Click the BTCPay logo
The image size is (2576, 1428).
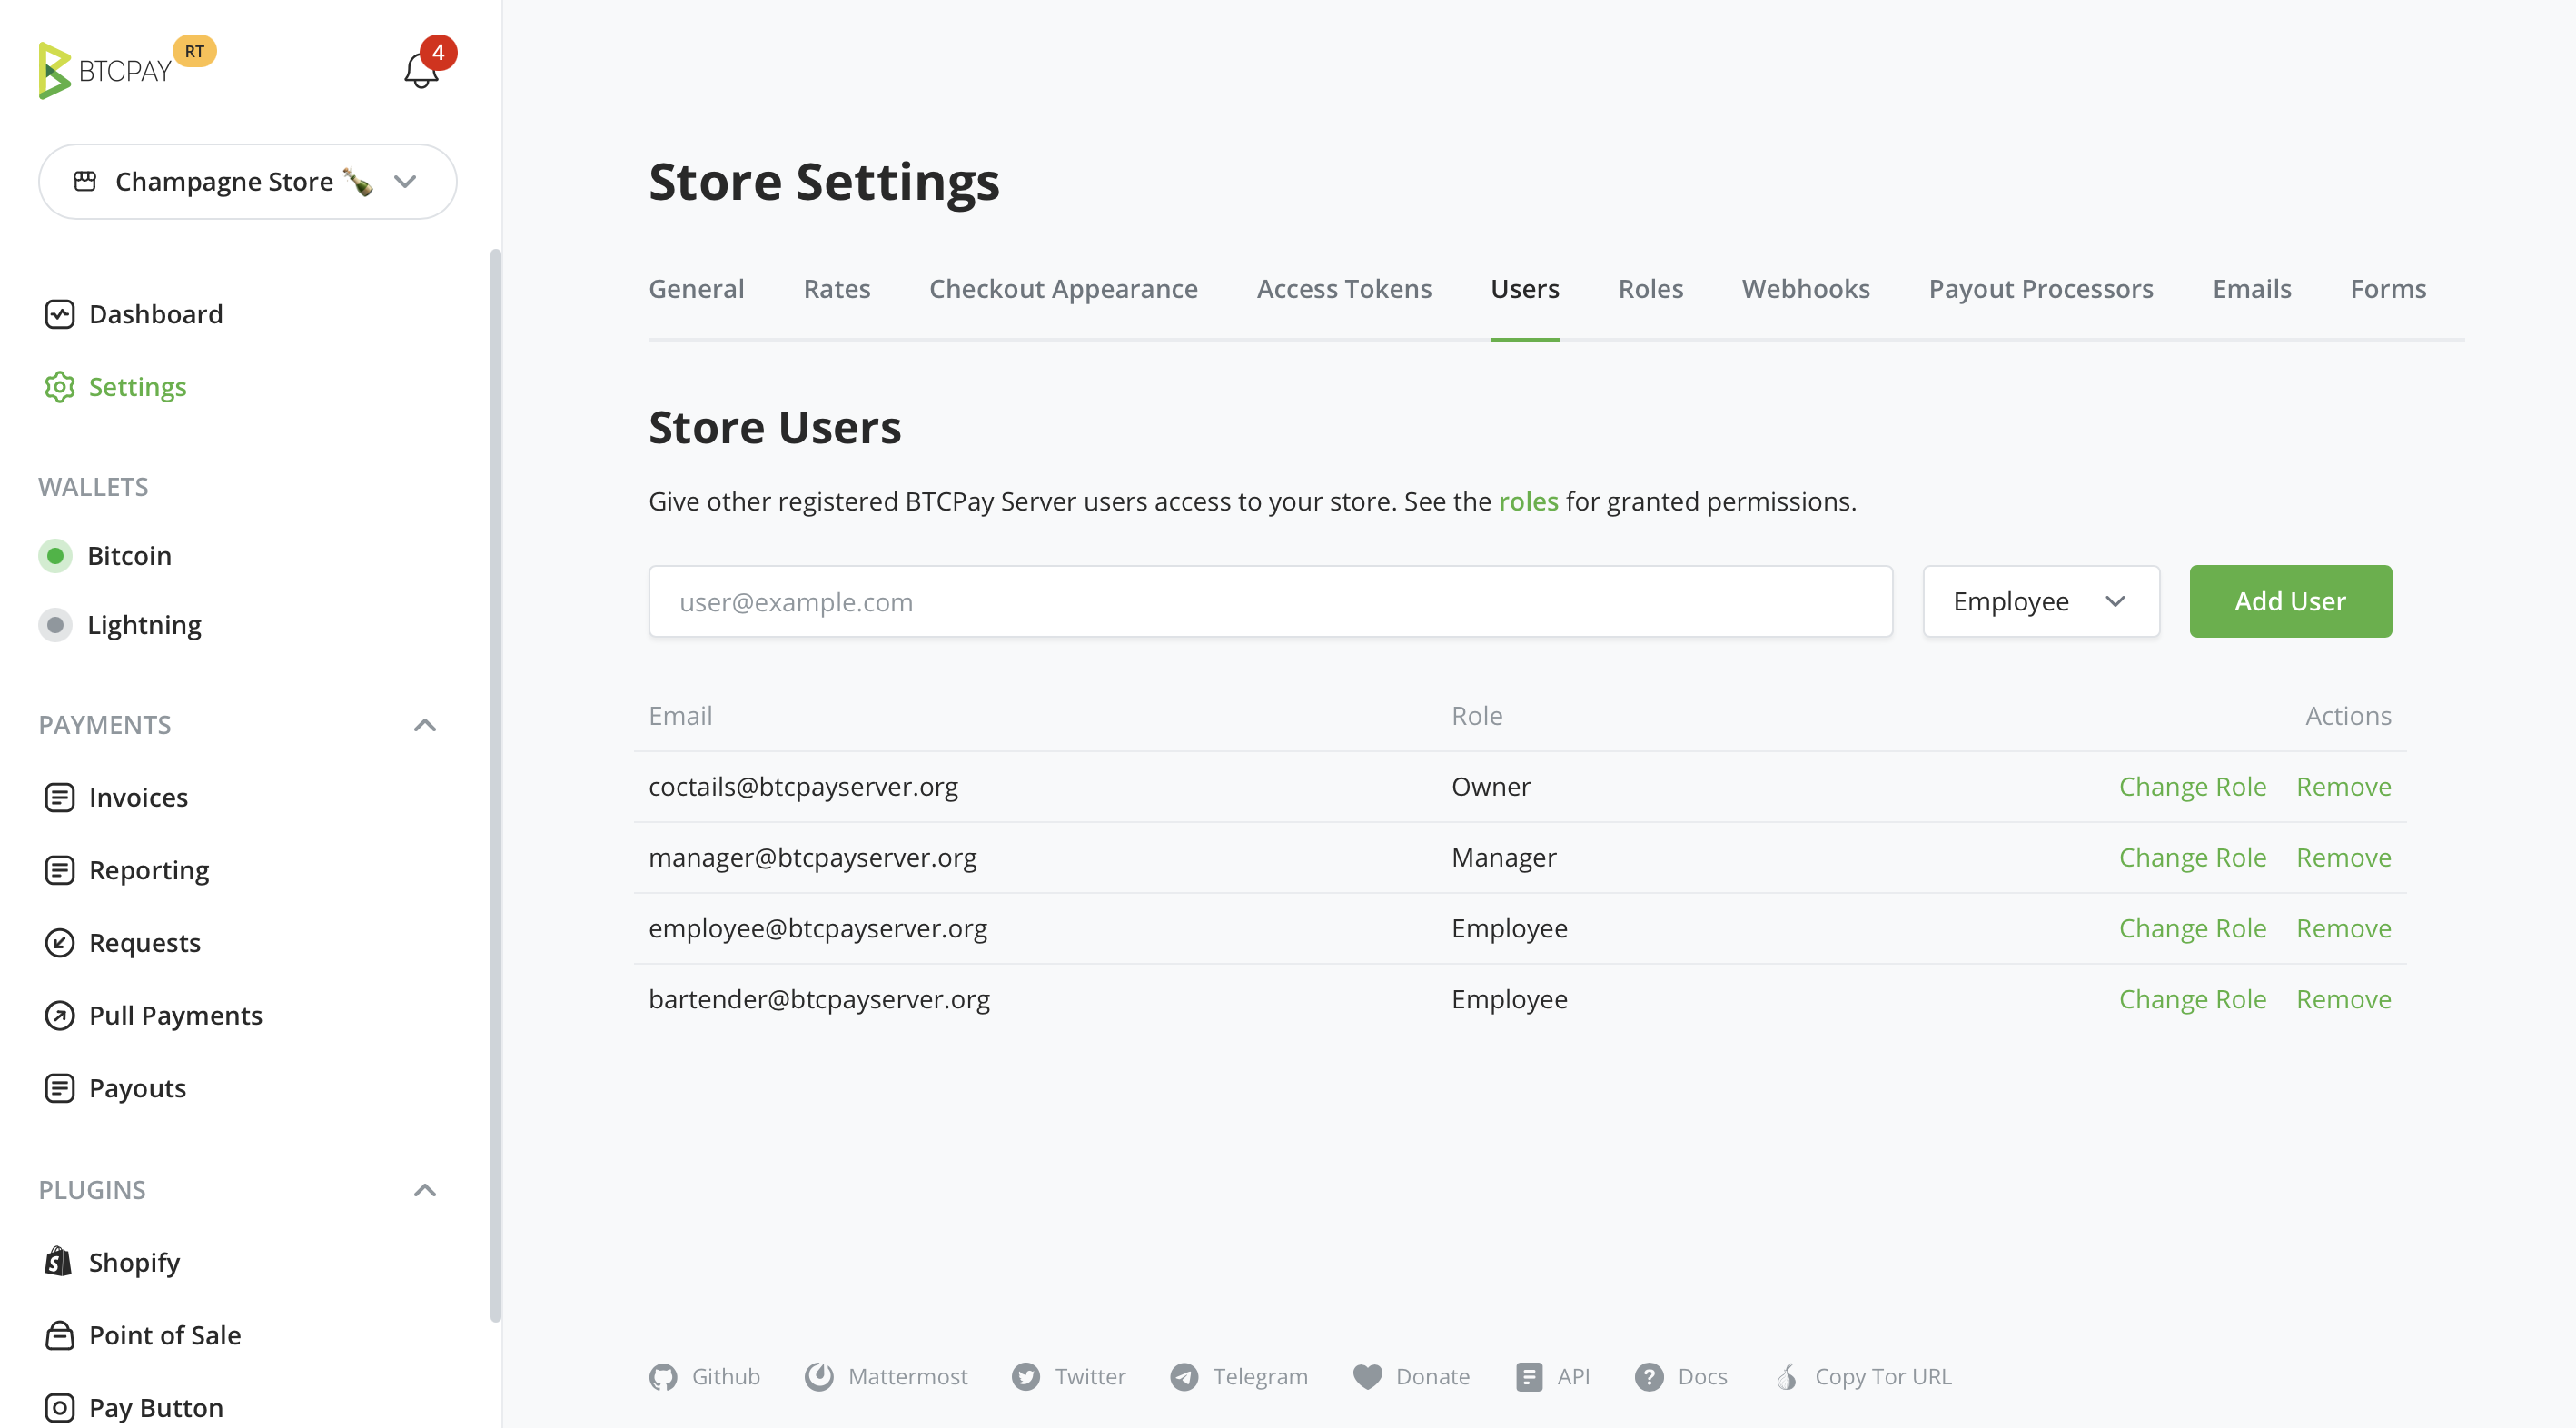105,70
